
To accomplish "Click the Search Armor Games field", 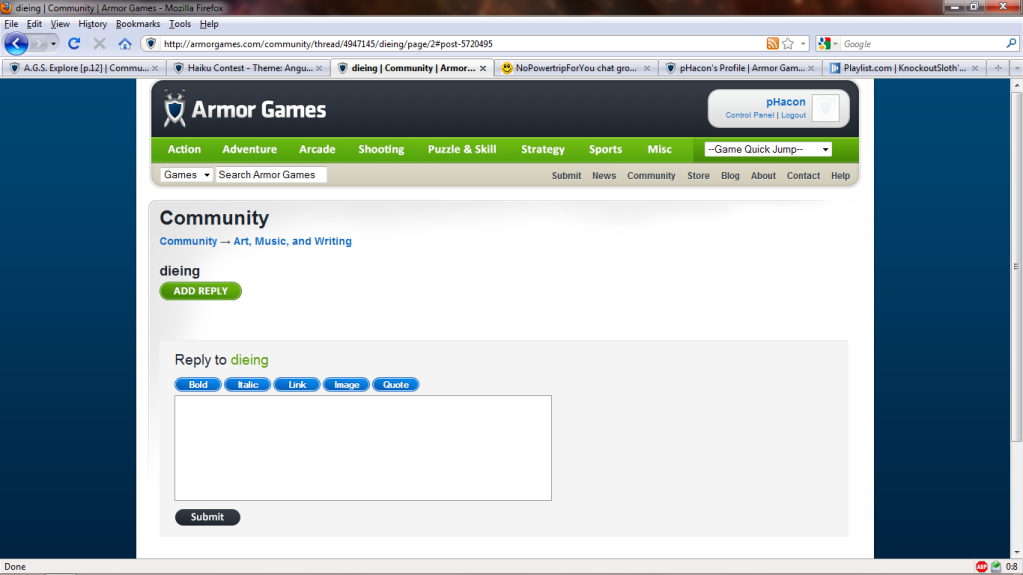I will [271, 175].
